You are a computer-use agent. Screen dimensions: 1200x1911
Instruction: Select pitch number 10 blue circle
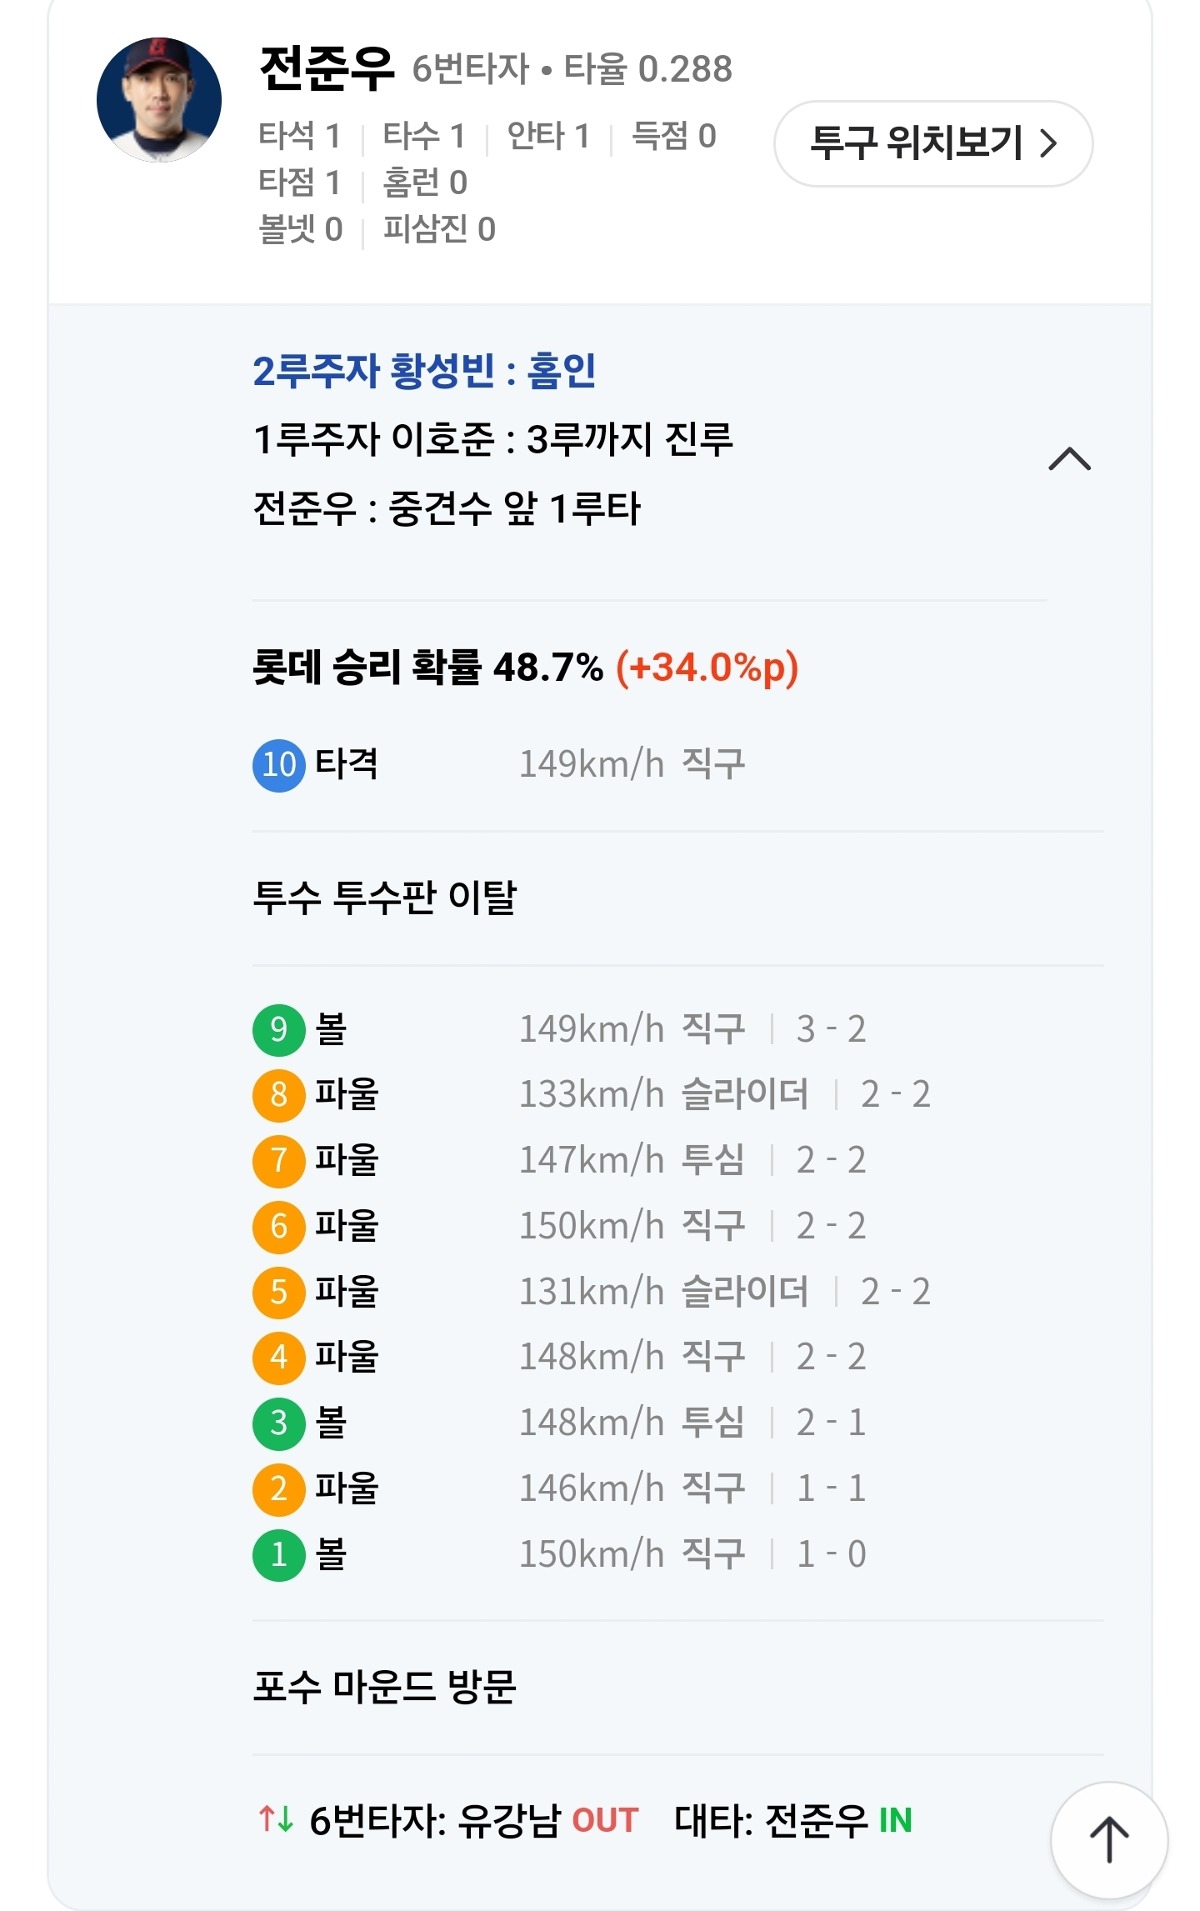278,765
